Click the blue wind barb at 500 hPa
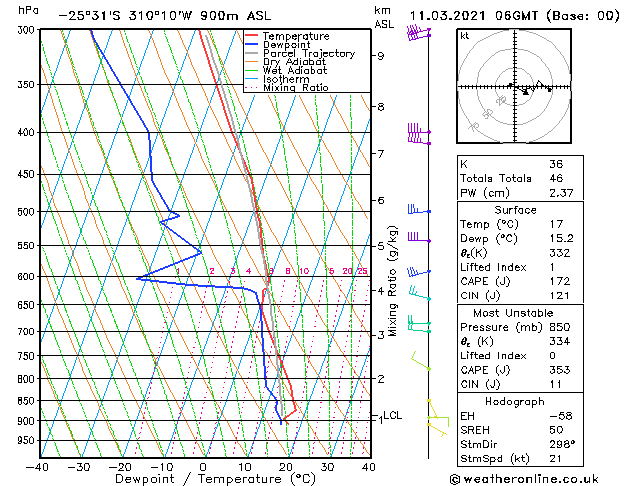 pyautogui.click(x=419, y=209)
